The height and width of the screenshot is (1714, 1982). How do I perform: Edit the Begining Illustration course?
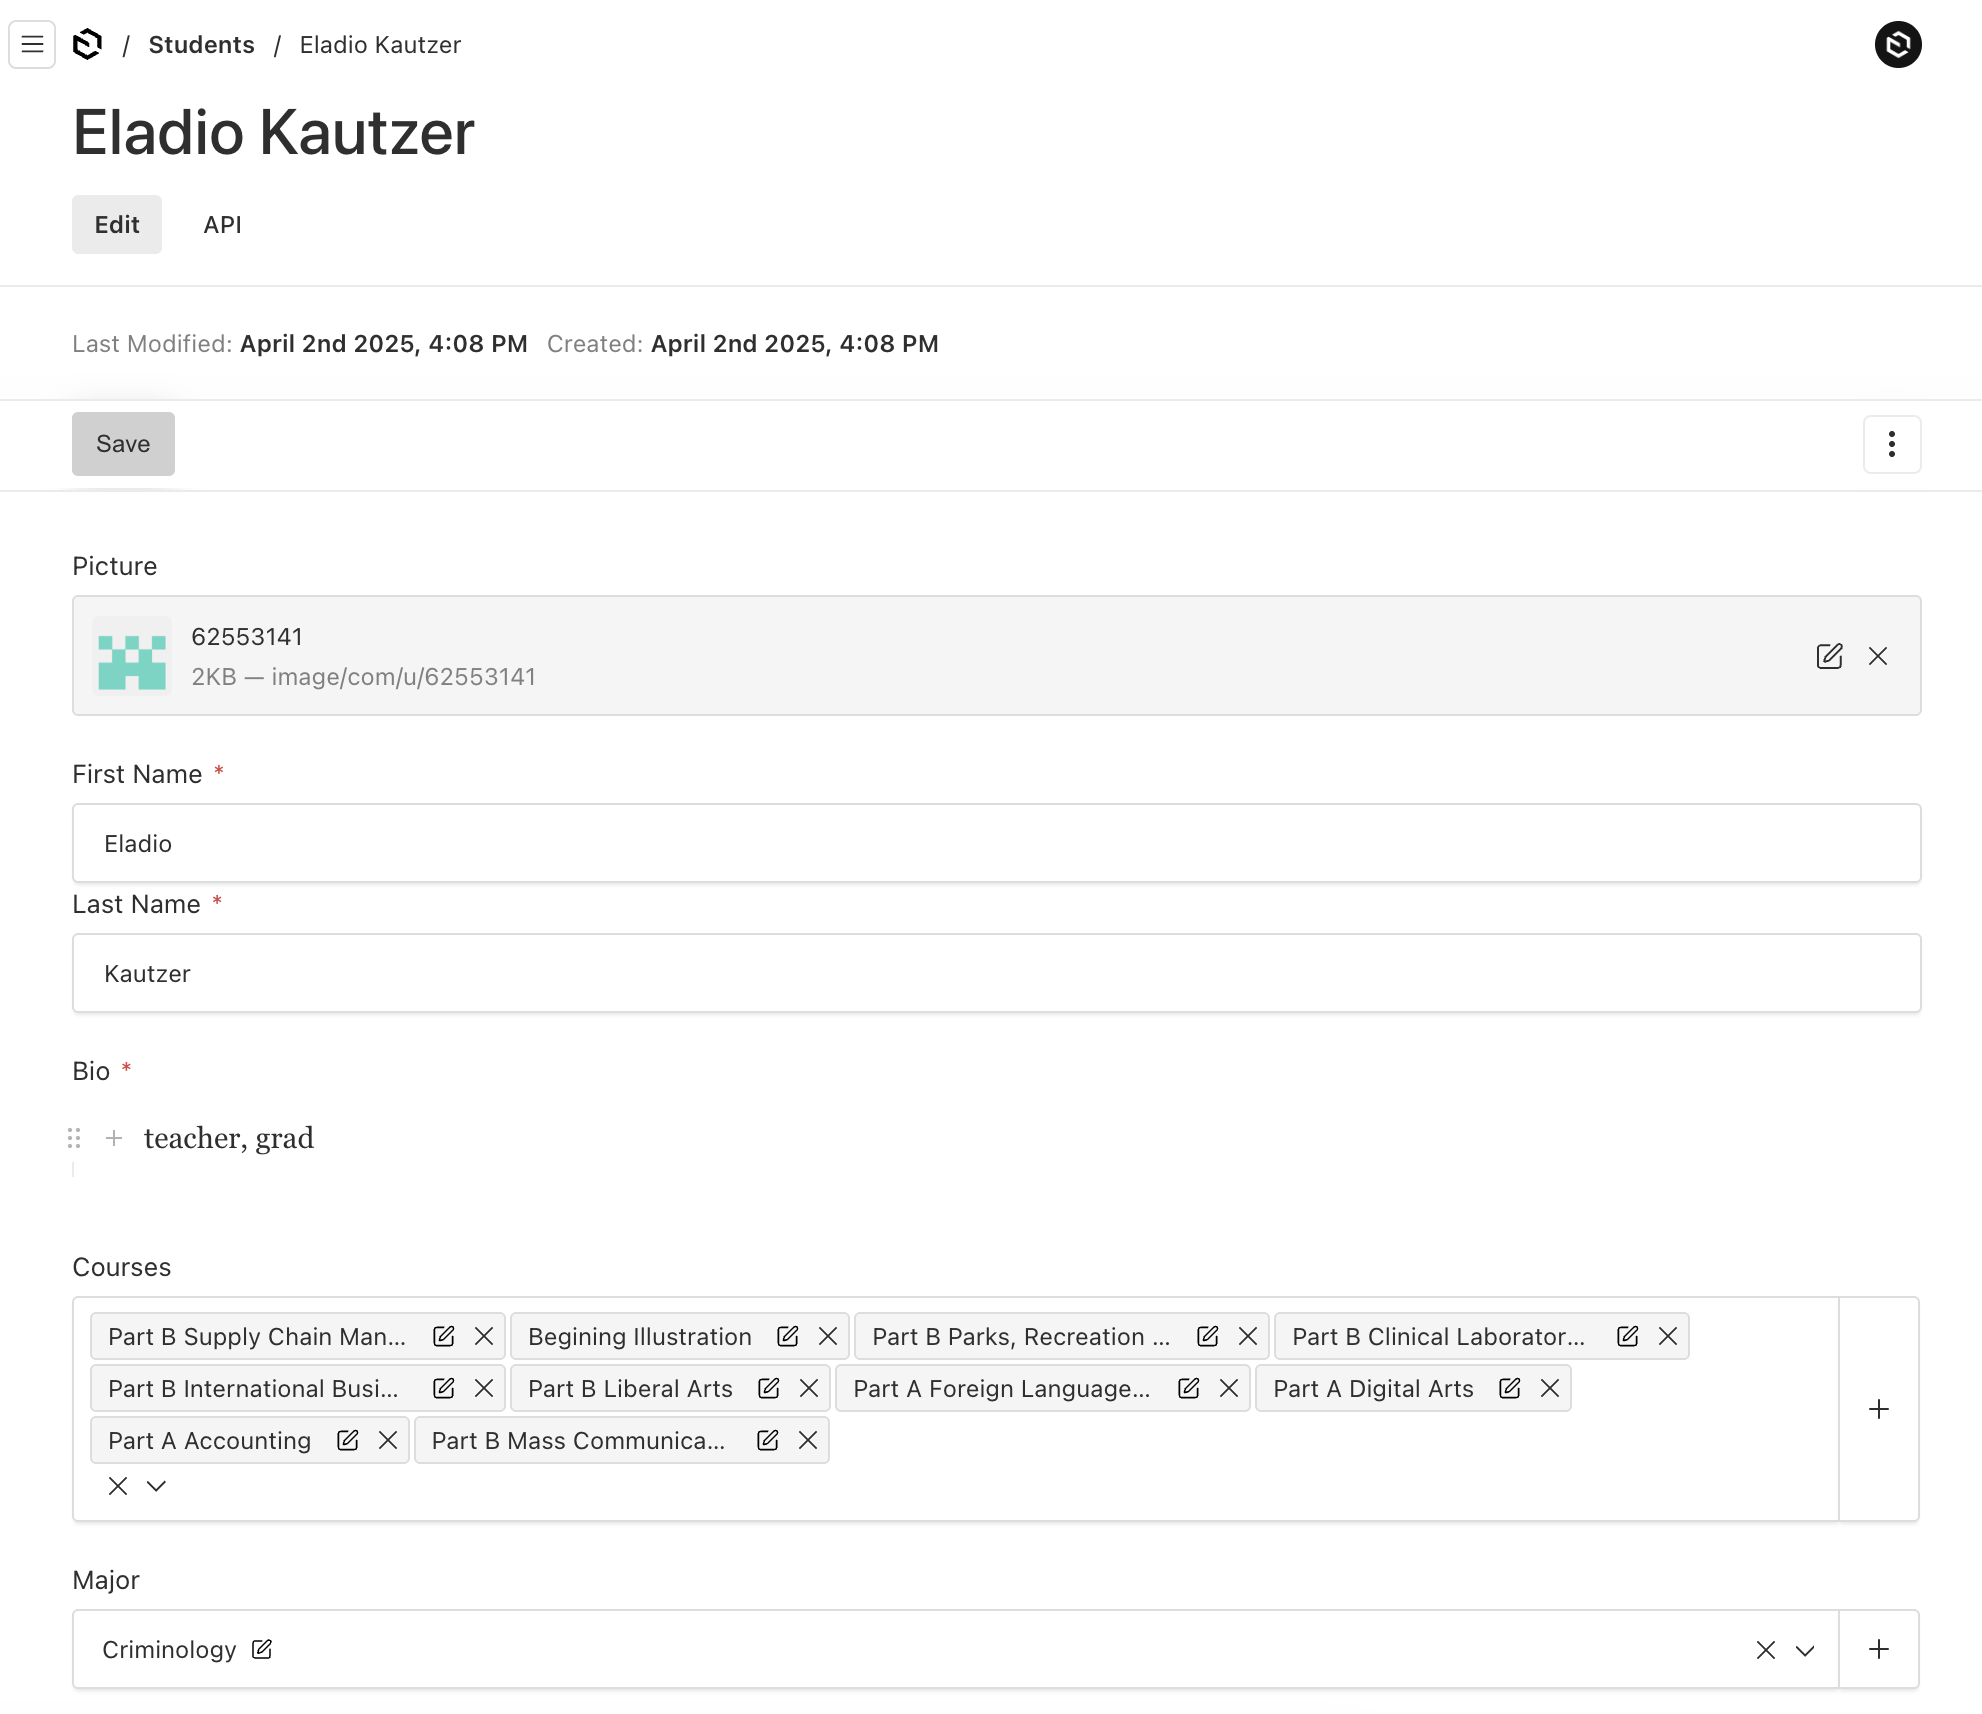788,1337
